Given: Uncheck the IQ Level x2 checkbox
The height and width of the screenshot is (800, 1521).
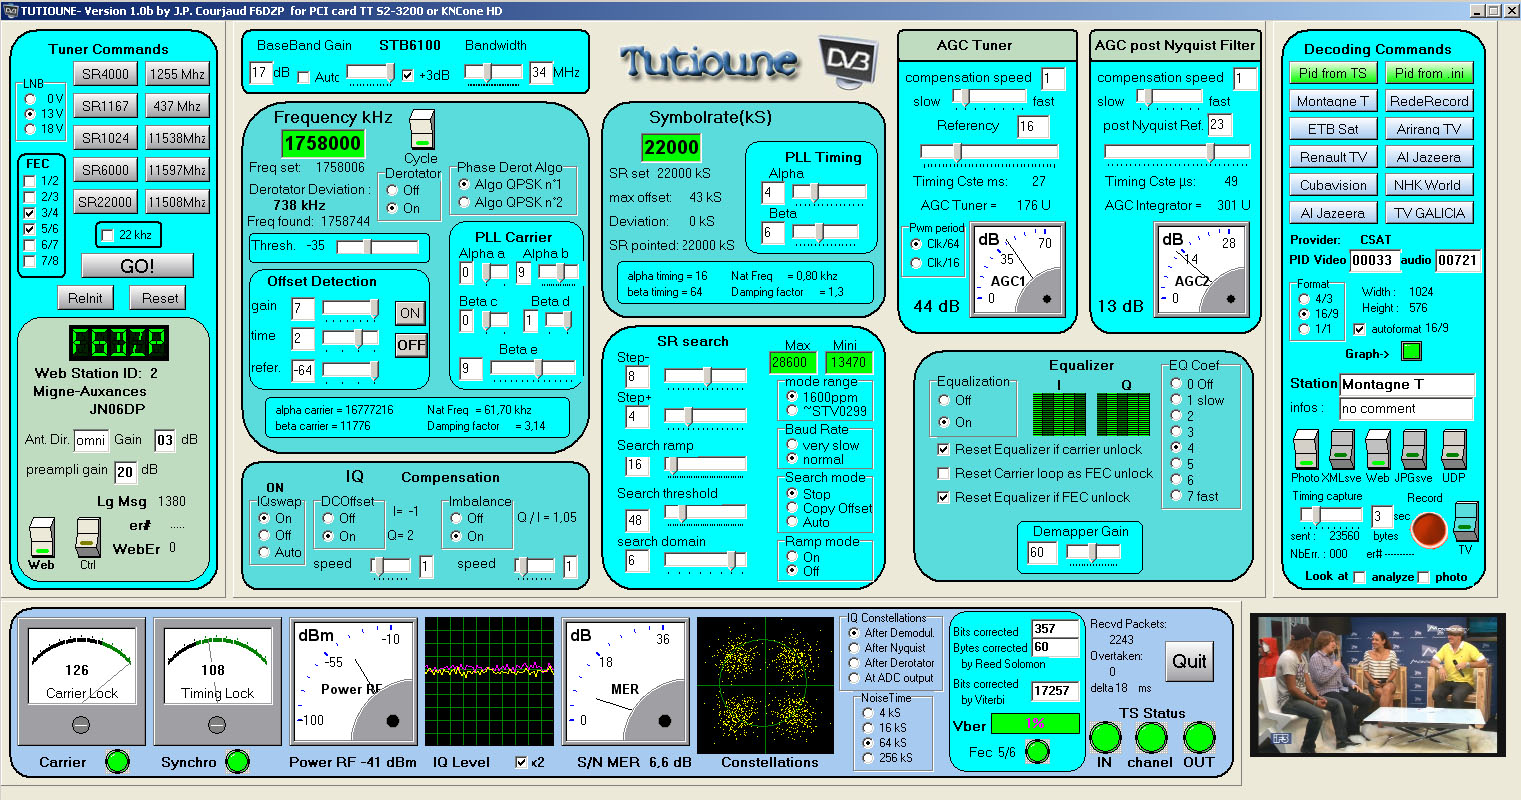Looking at the screenshot, I should [520, 762].
